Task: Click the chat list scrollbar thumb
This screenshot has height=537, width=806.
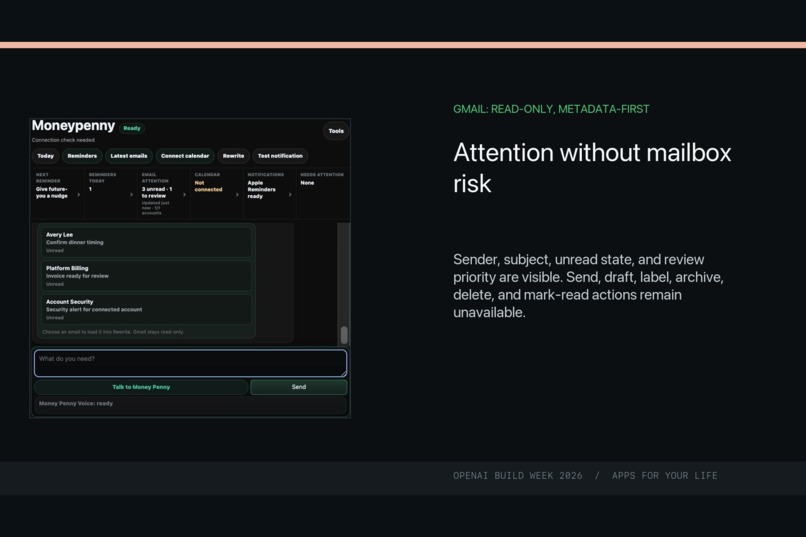Action: pos(344,335)
